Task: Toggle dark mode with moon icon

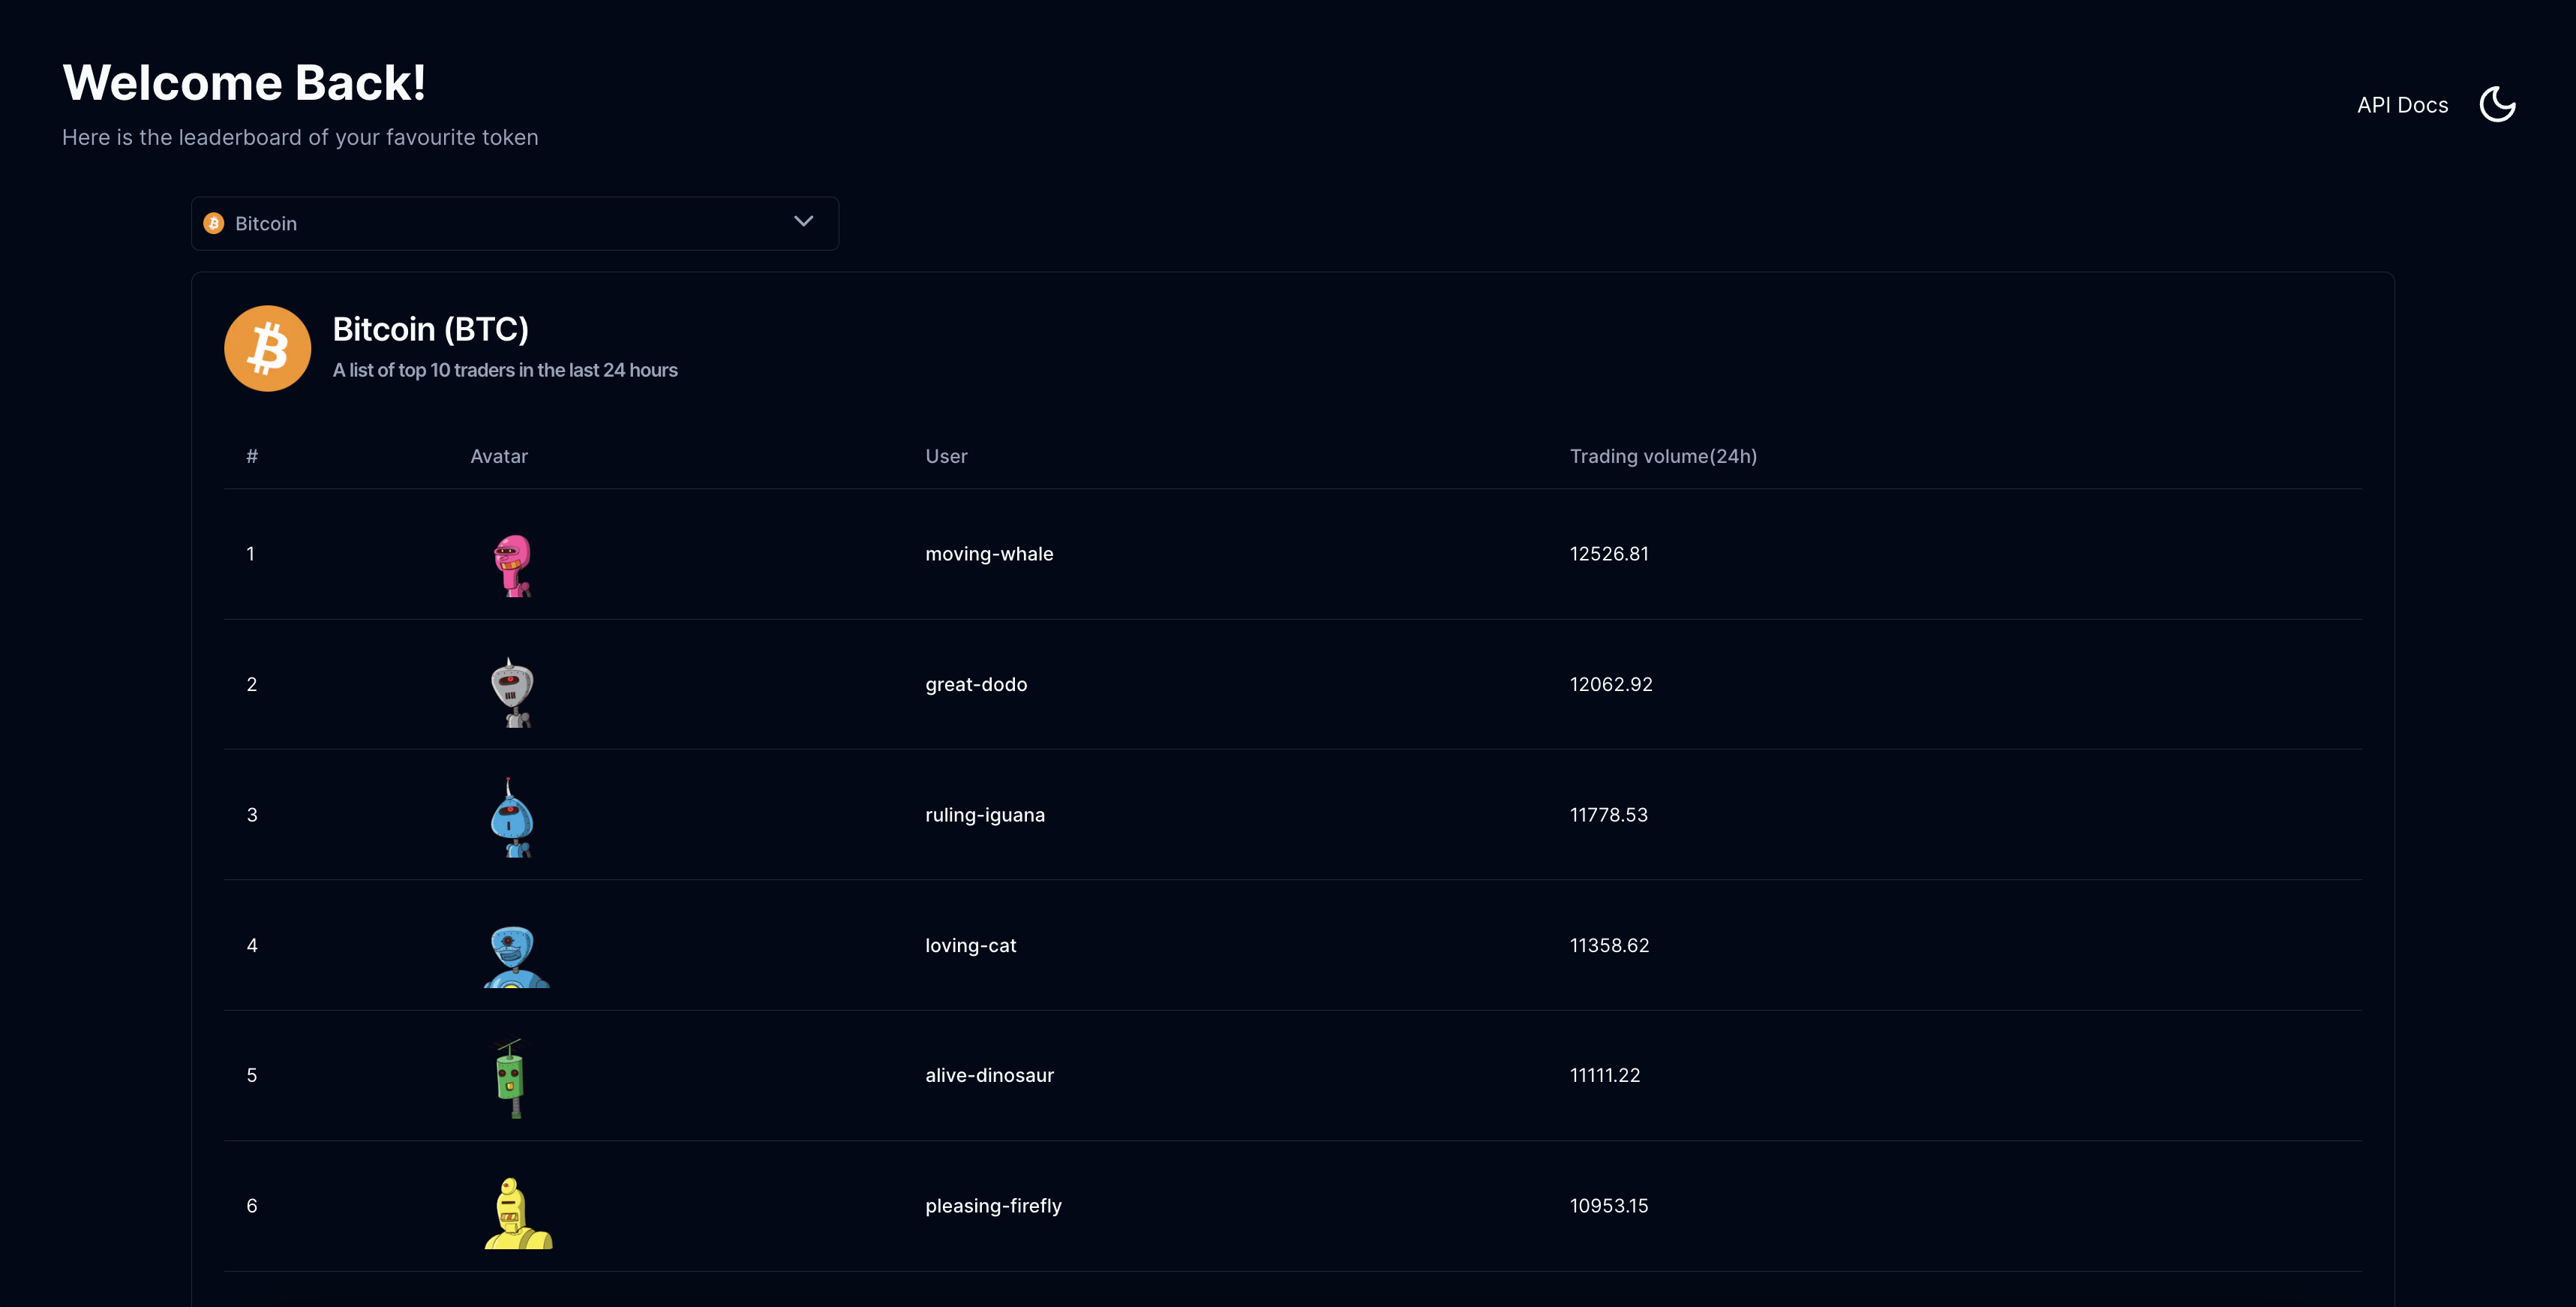Action: (x=2497, y=104)
